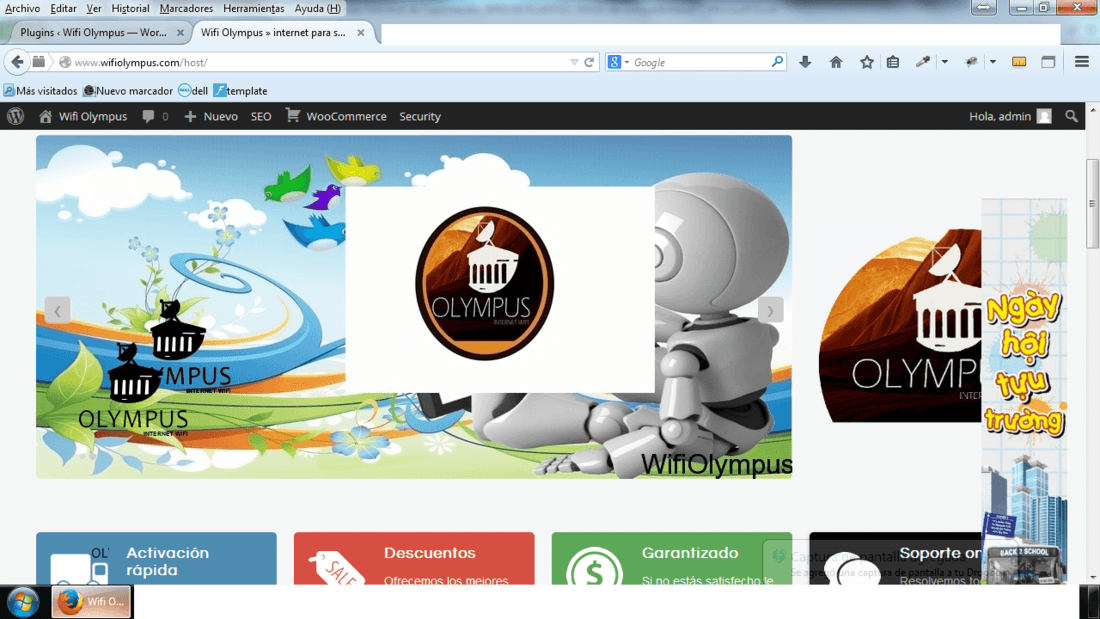Open the Más visitados bookmark

(x=41, y=91)
